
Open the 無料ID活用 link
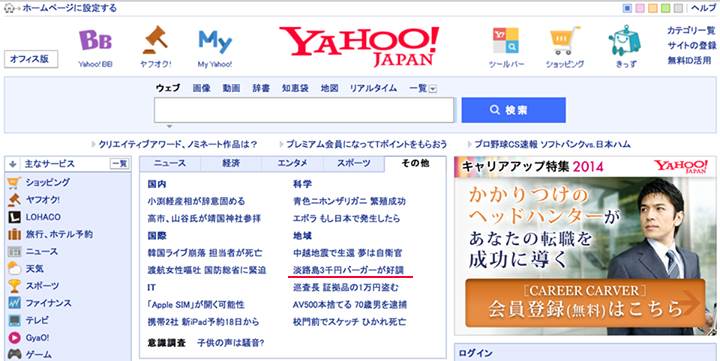point(689,61)
